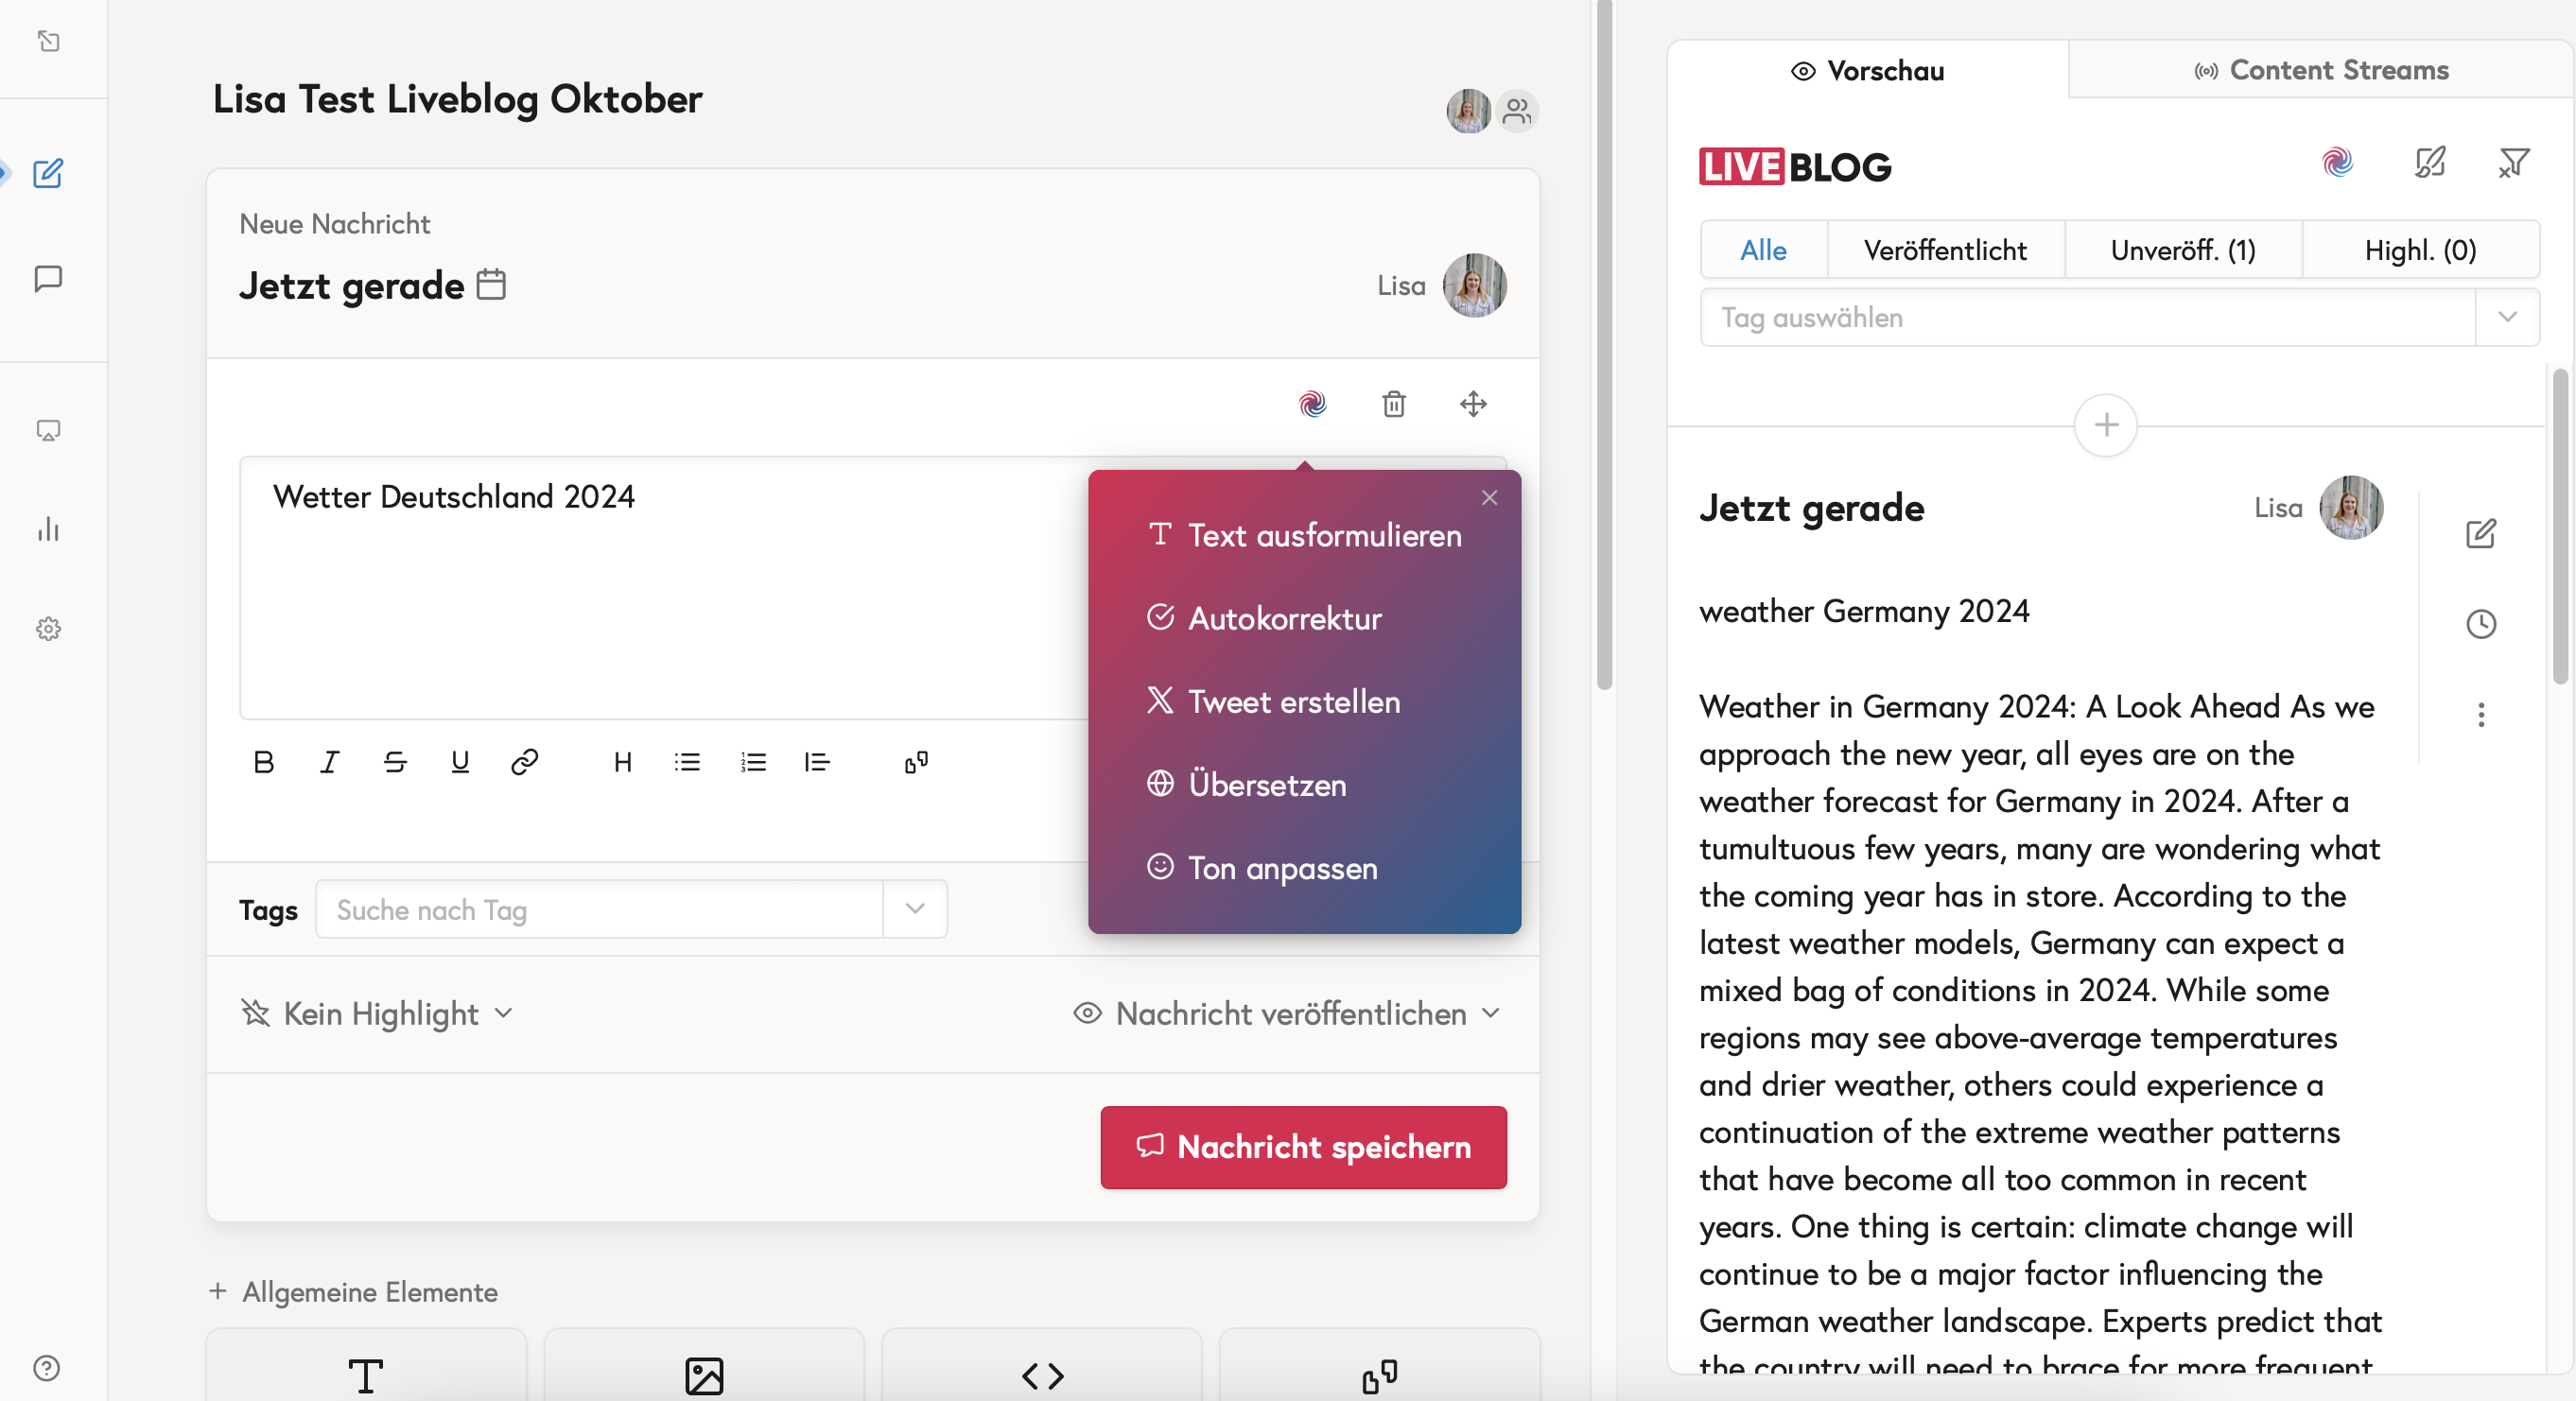This screenshot has height=1401, width=2576.
Task: Toggle underline formatting
Action: pyautogui.click(x=460, y=762)
